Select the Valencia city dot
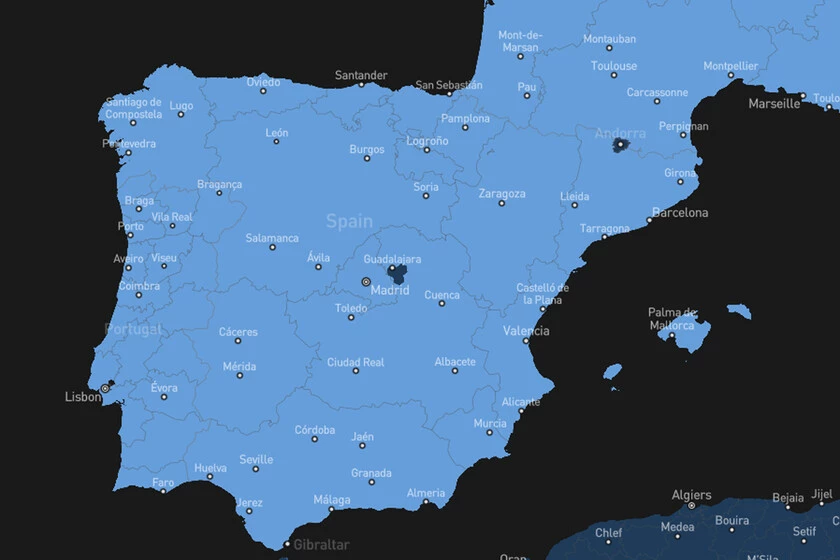This screenshot has height=560, width=840. (x=526, y=340)
